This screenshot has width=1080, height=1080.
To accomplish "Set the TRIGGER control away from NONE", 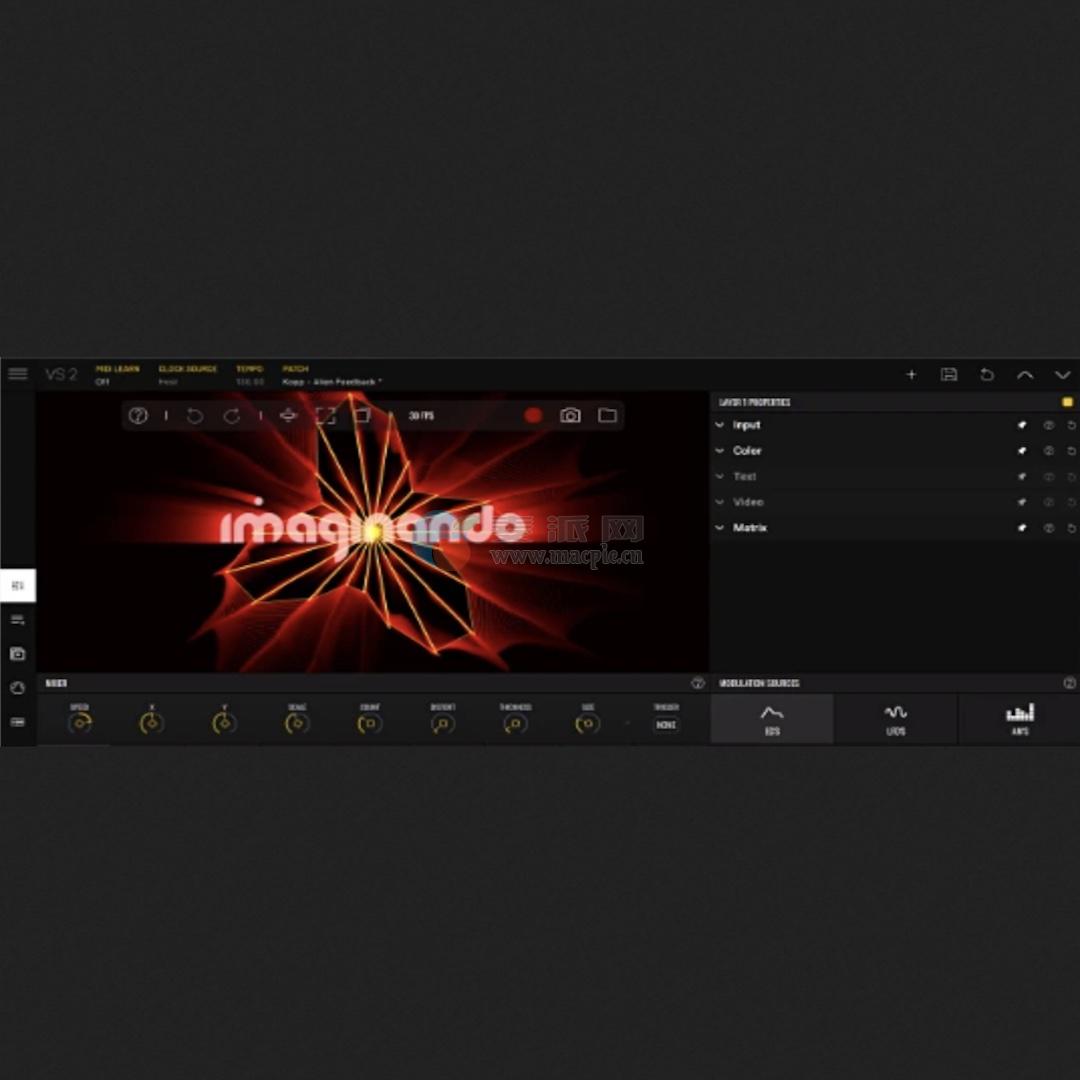I will (x=665, y=726).
